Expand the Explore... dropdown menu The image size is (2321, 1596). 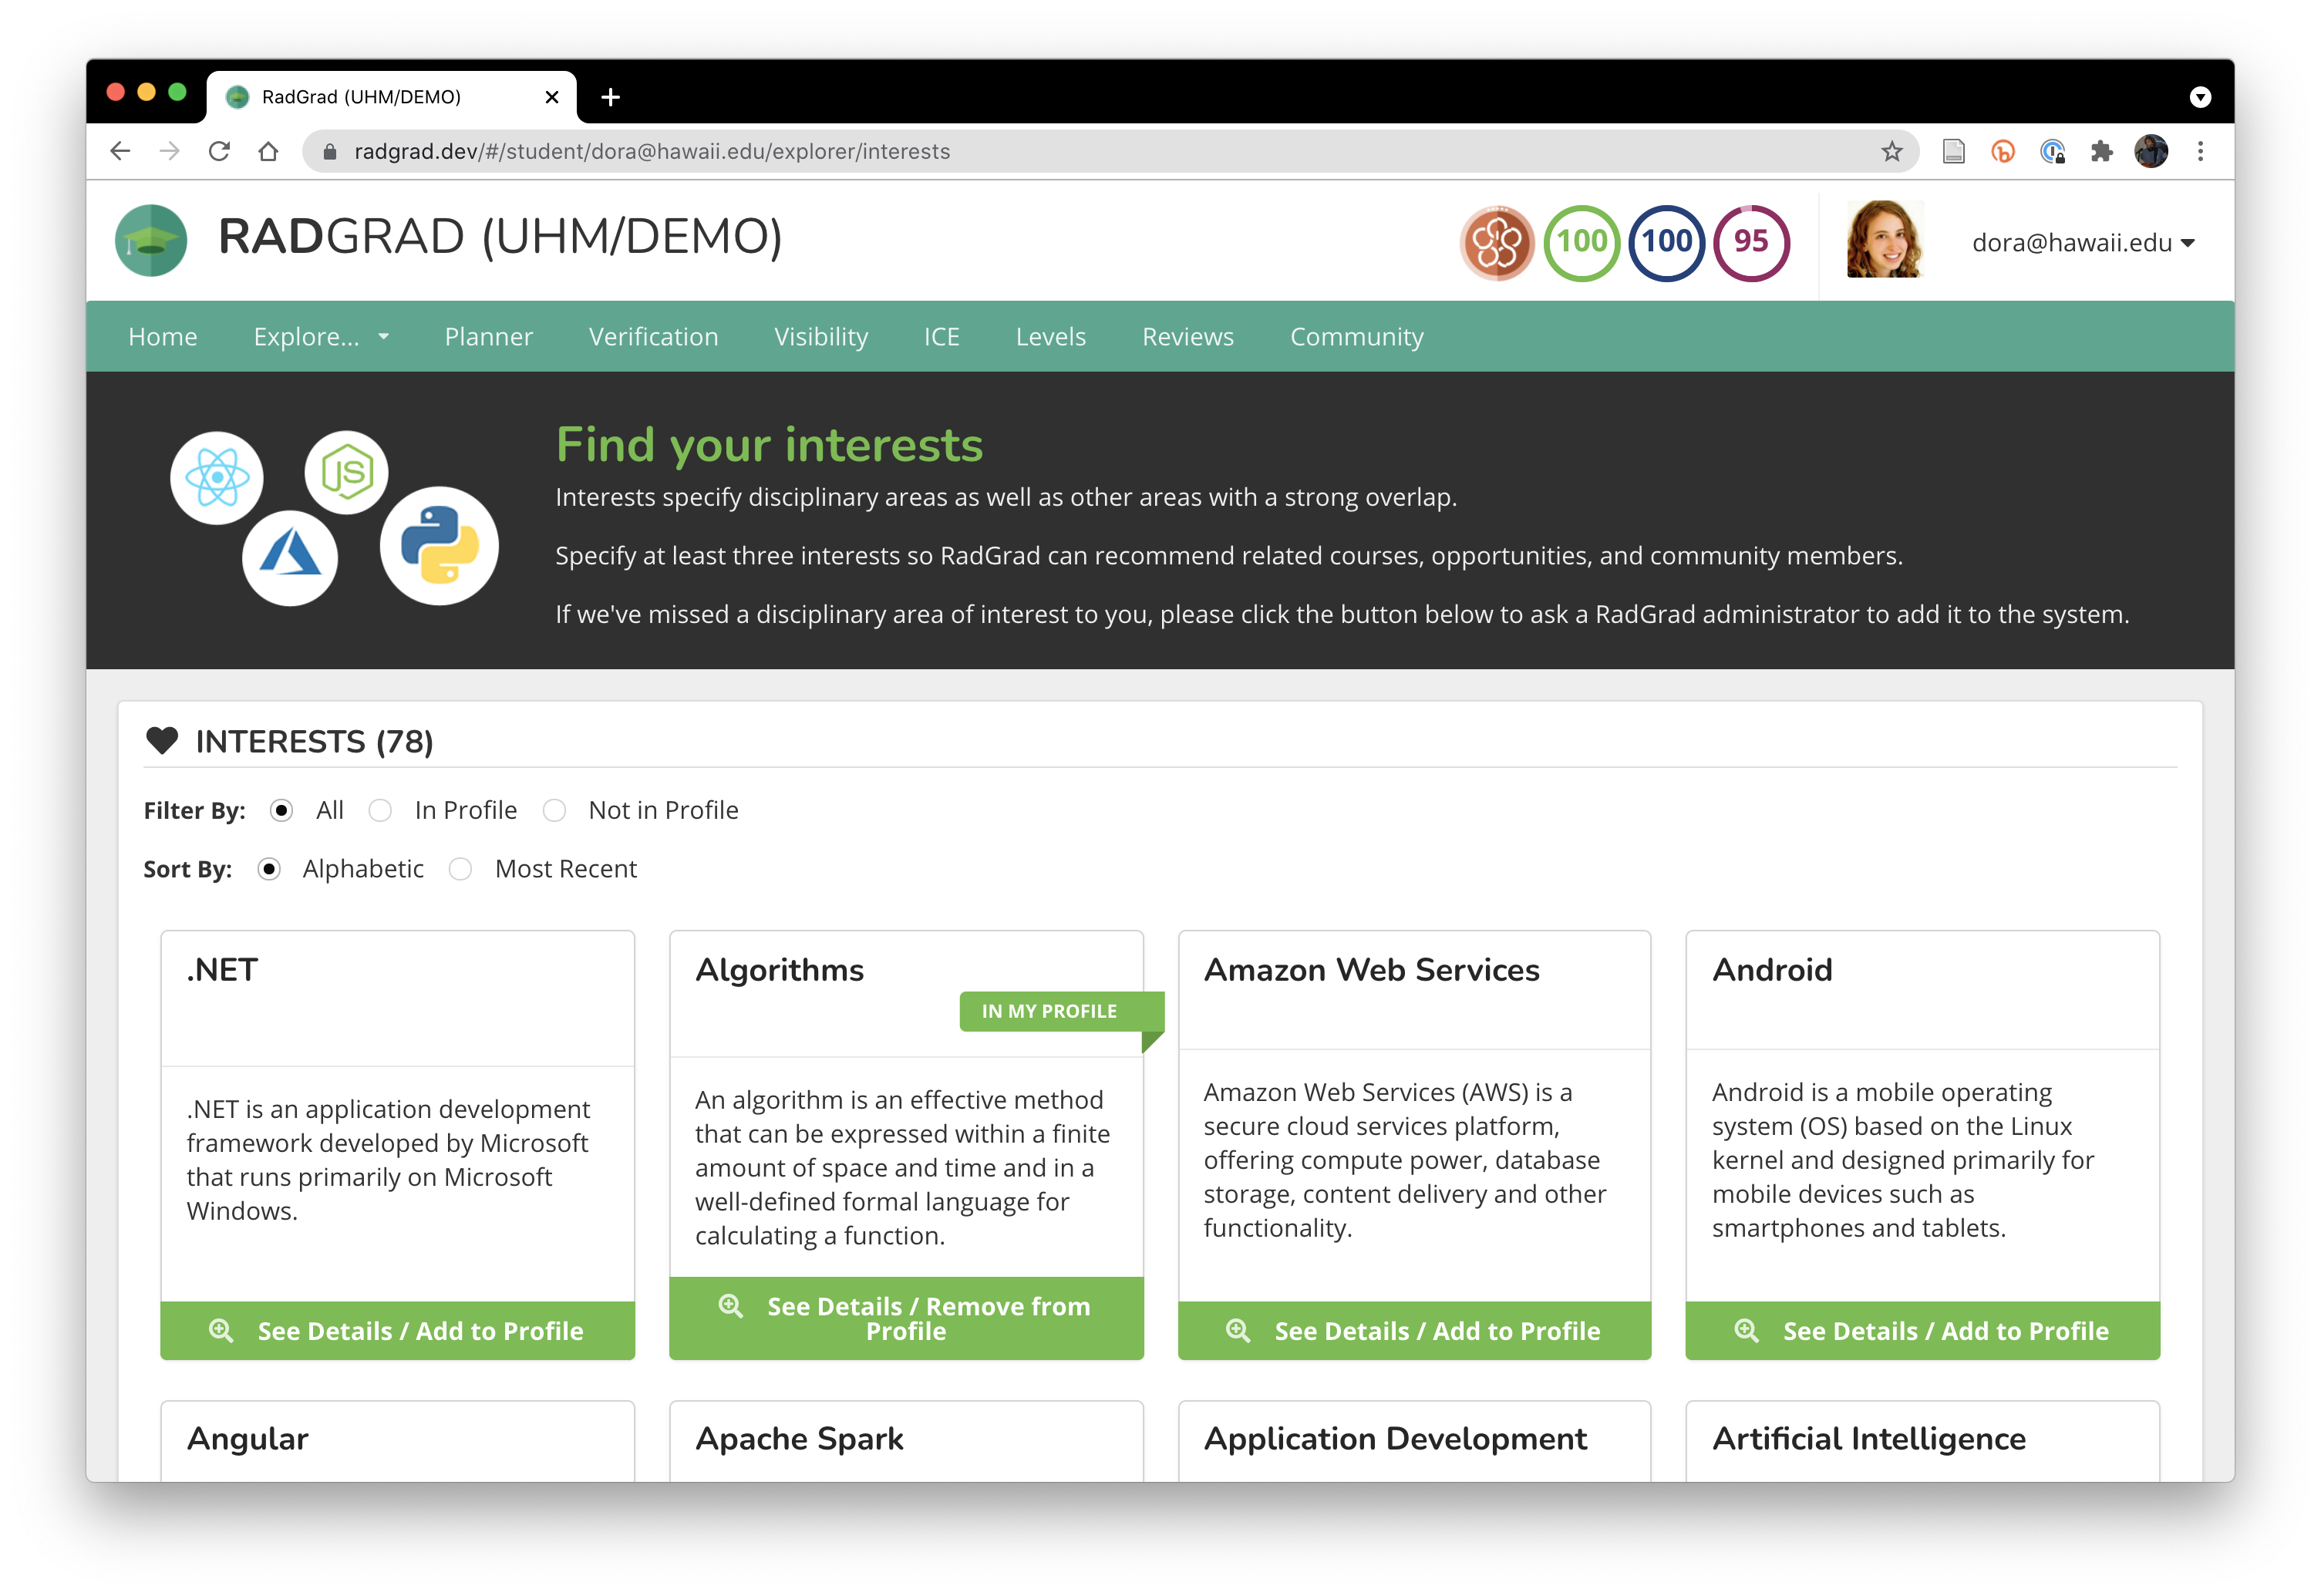click(320, 337)
